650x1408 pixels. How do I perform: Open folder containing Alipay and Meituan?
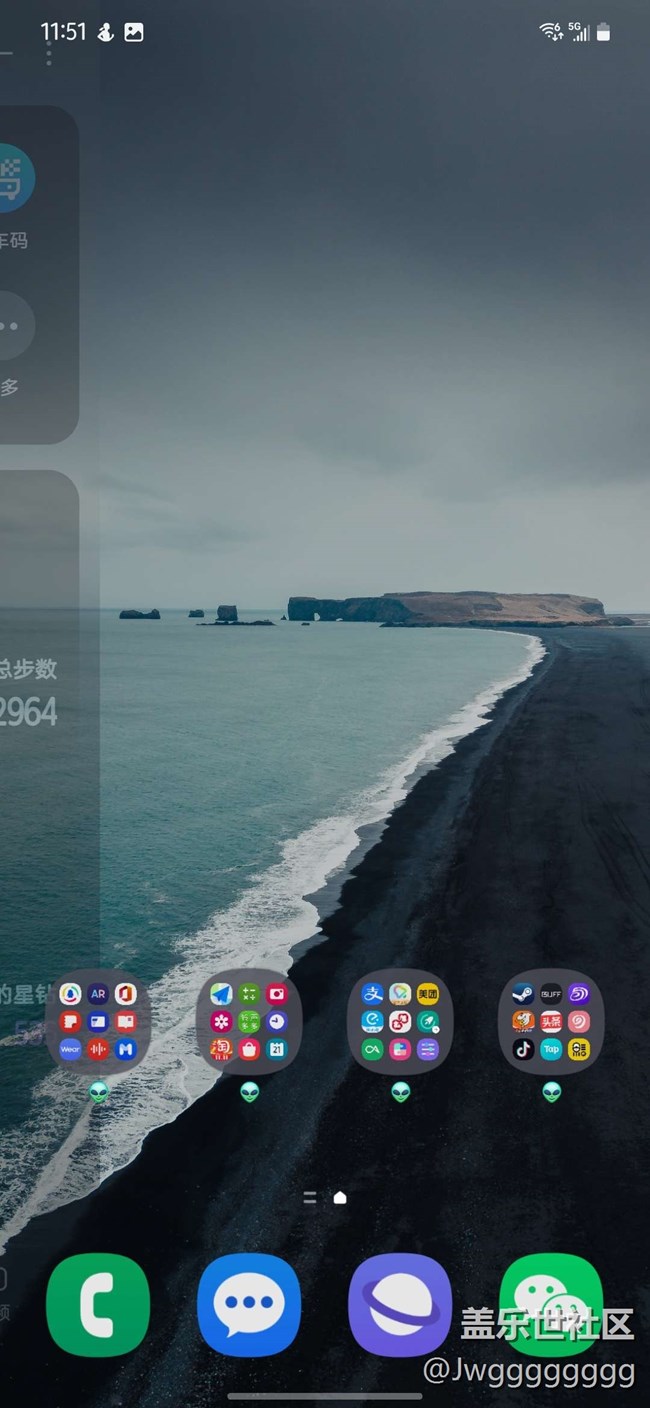point(400,1021)
